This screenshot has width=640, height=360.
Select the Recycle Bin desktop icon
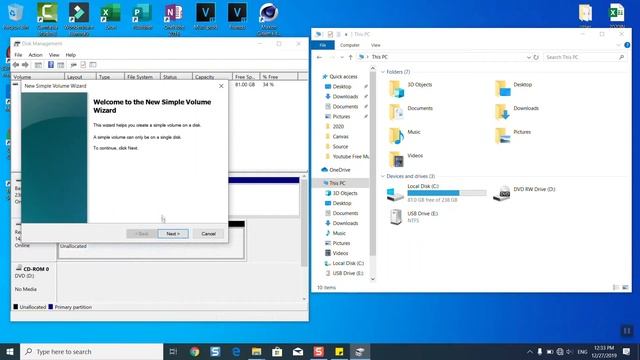pos(16,16)
